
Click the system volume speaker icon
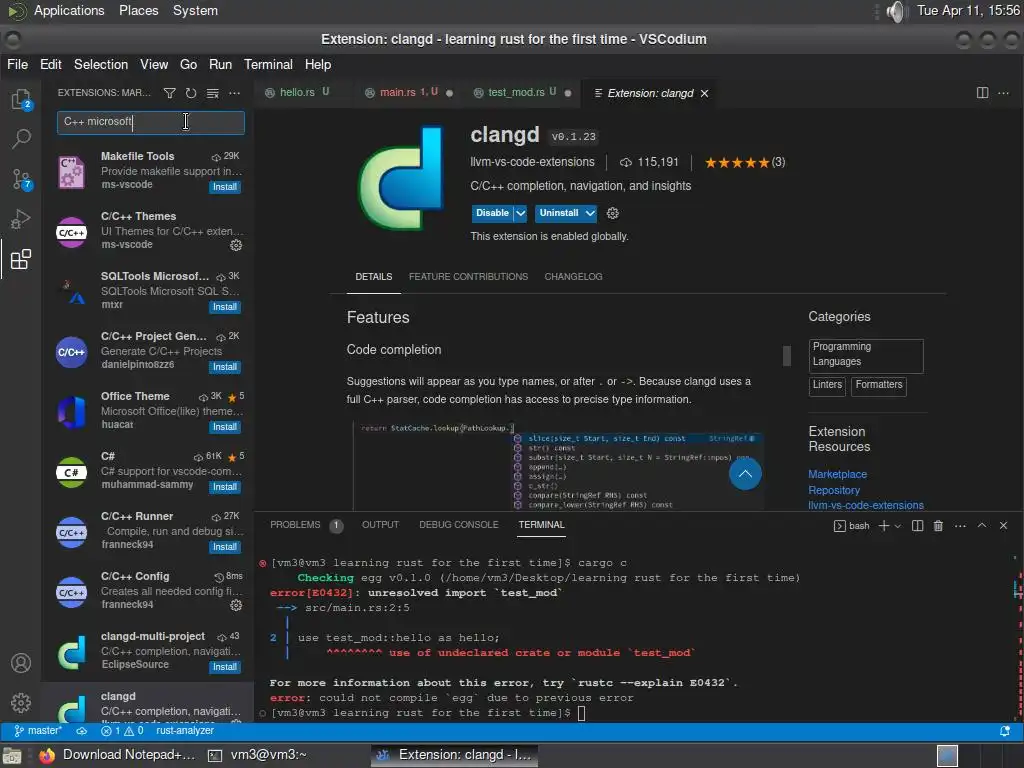pyautogui.click(x=898, y=11)
